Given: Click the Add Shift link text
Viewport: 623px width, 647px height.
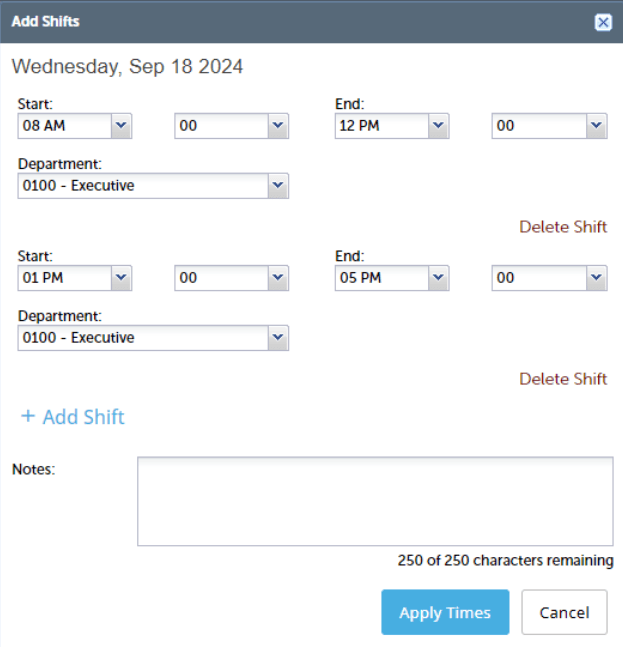Looking at the screenshot, I should (x=84, y=417).
